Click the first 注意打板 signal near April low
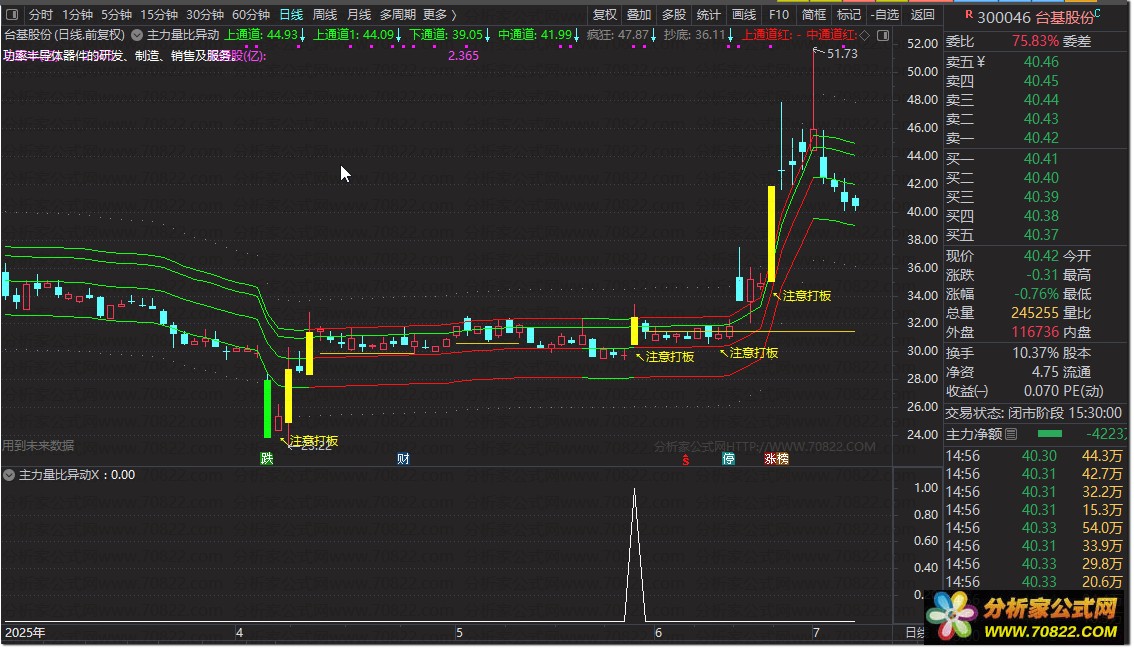Screen dimensions: 1134x648 [x=313, y=440]
